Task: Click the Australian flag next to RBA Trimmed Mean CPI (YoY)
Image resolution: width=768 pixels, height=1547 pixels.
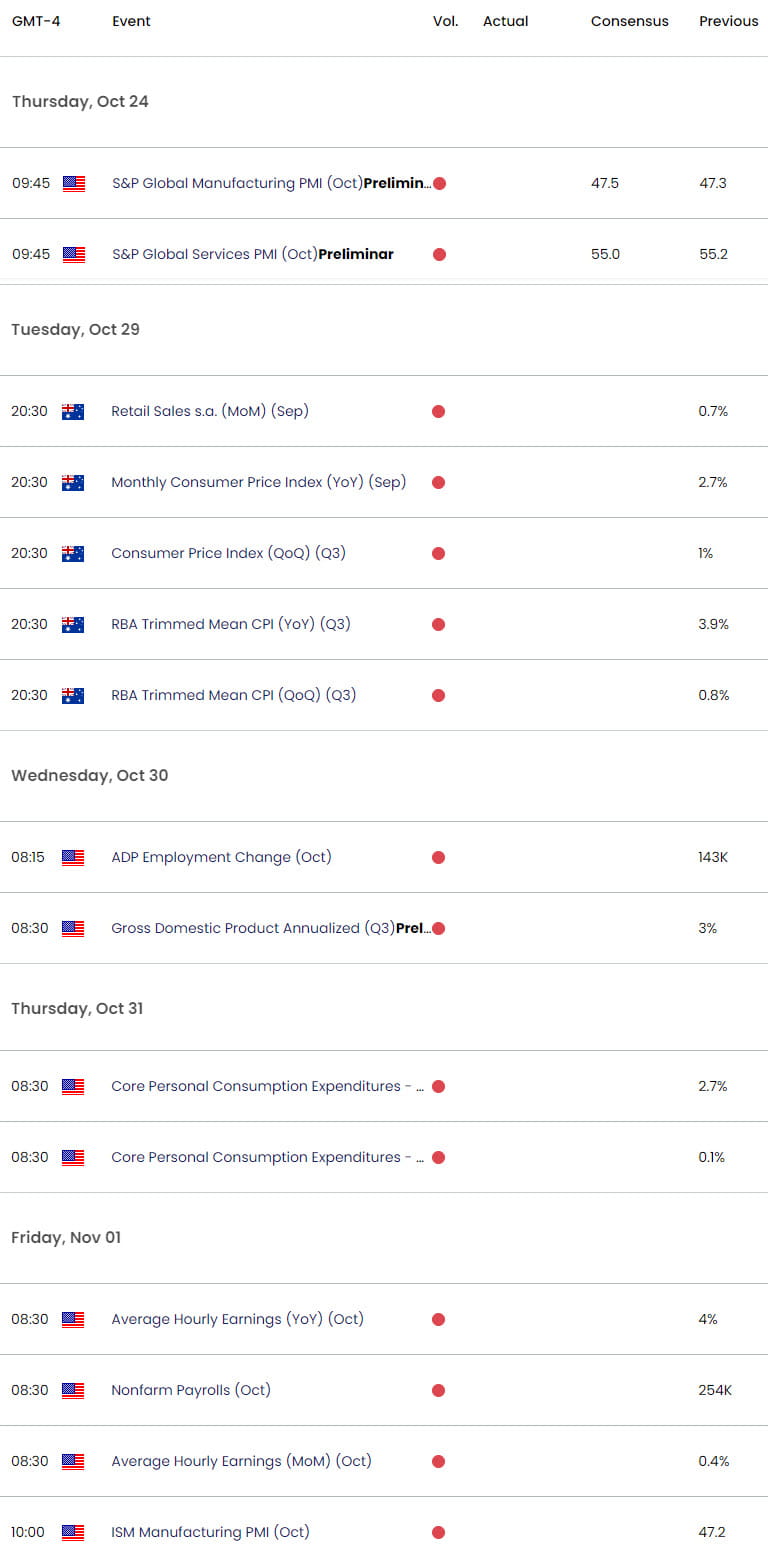Action: coord(72,624)
